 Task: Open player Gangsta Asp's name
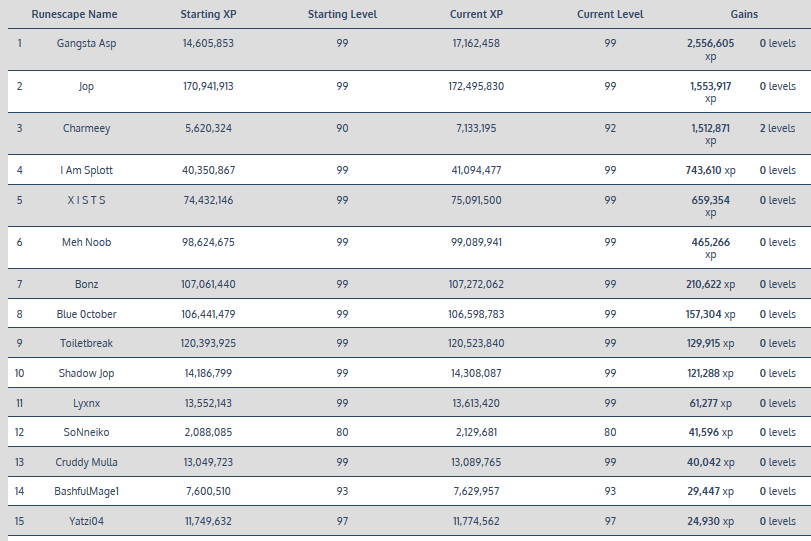click(87, 44)
